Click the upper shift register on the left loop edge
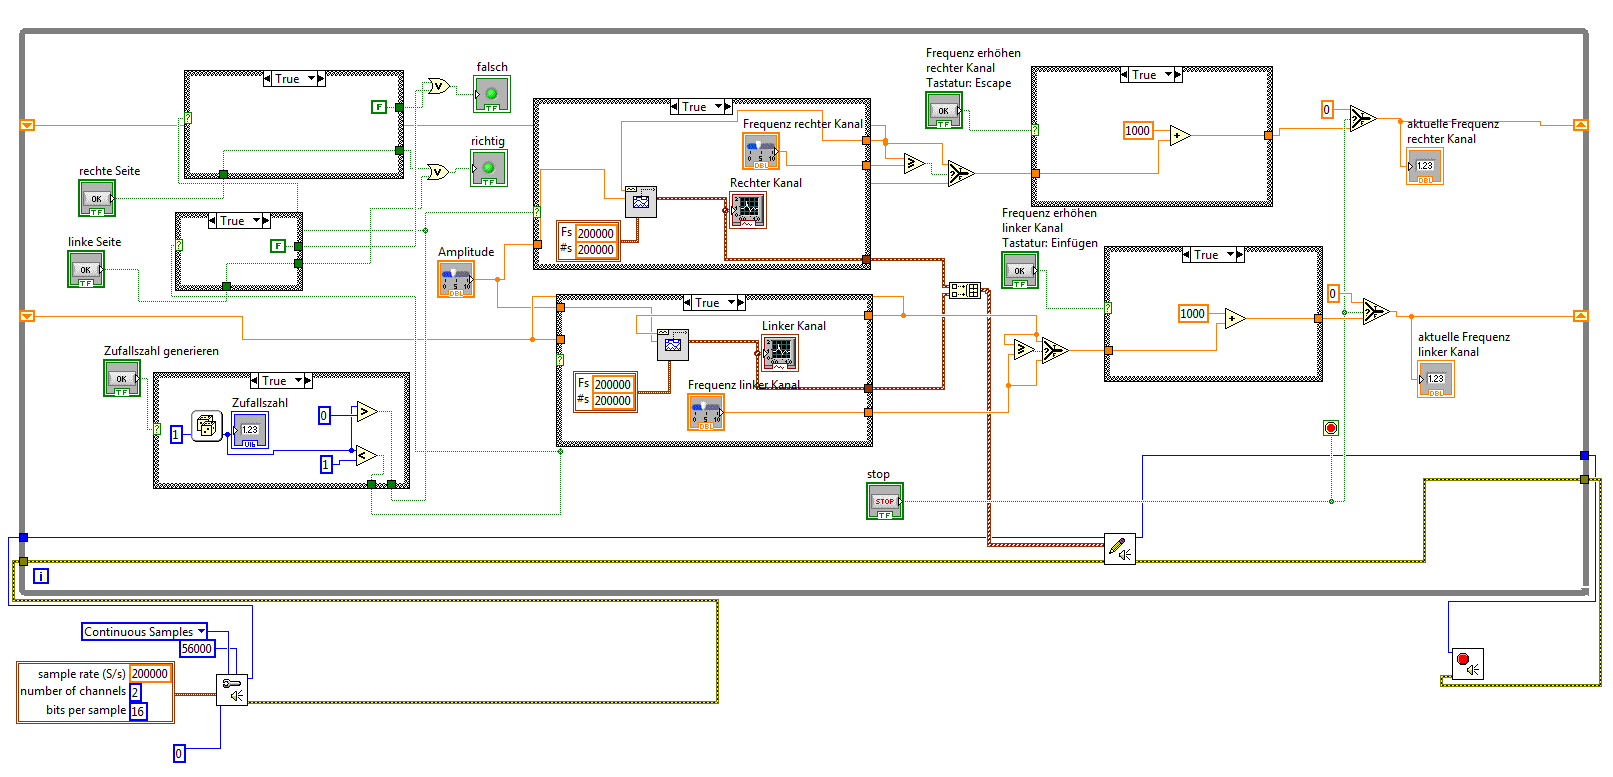This screenshot has width=1613, height=777. pos(28,125)
